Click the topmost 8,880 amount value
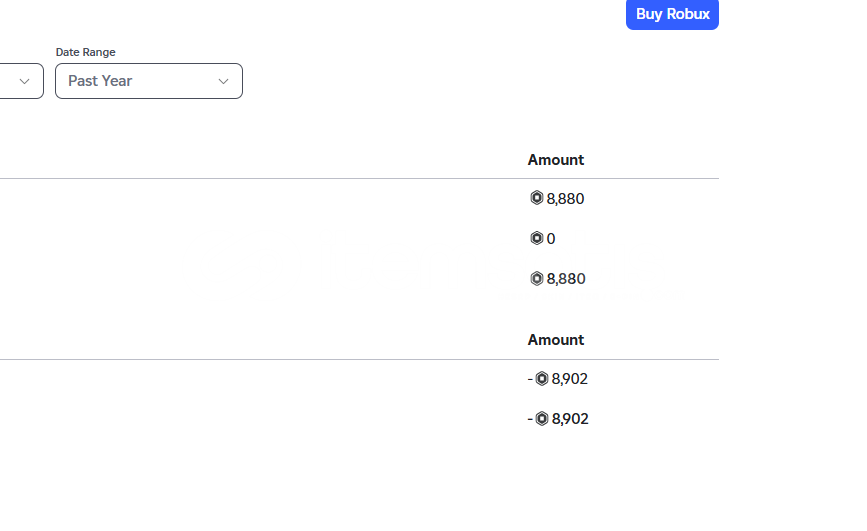This screenshot has height=531, width=867. point(565,199)
